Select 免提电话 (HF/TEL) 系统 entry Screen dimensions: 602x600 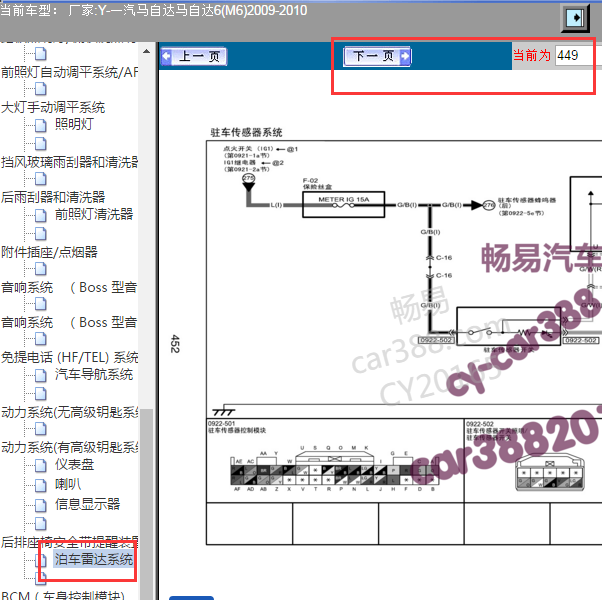(x=69, y=357)
